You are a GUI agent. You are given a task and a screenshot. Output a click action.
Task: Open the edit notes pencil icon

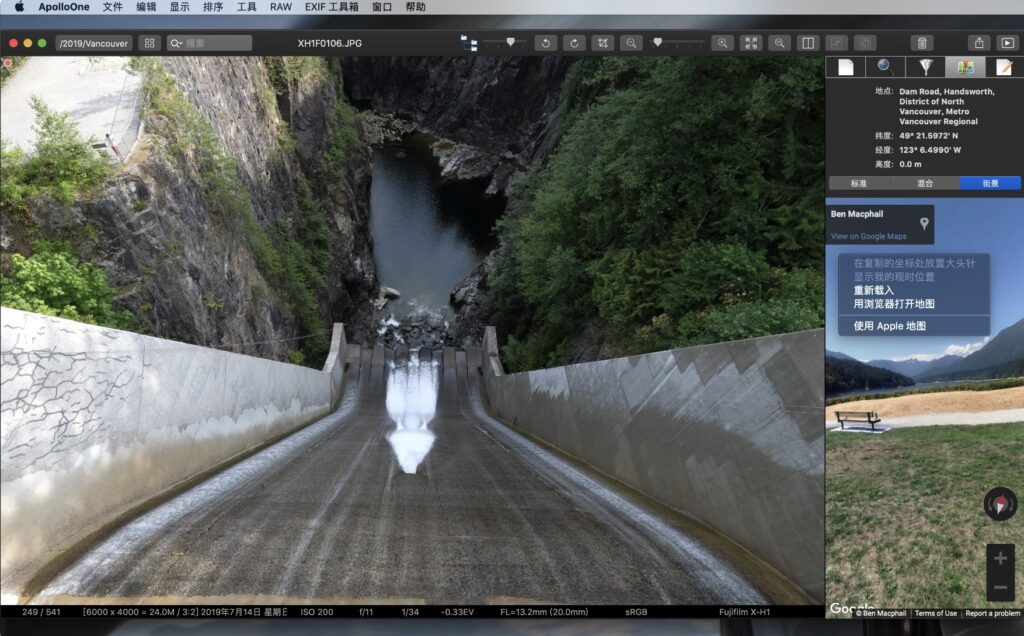1004,66
